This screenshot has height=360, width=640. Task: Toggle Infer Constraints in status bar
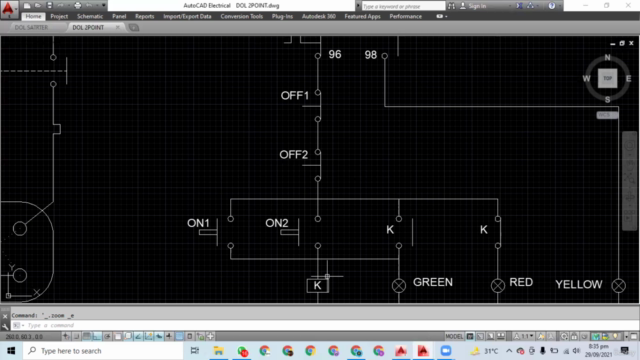tap(66, 336)
